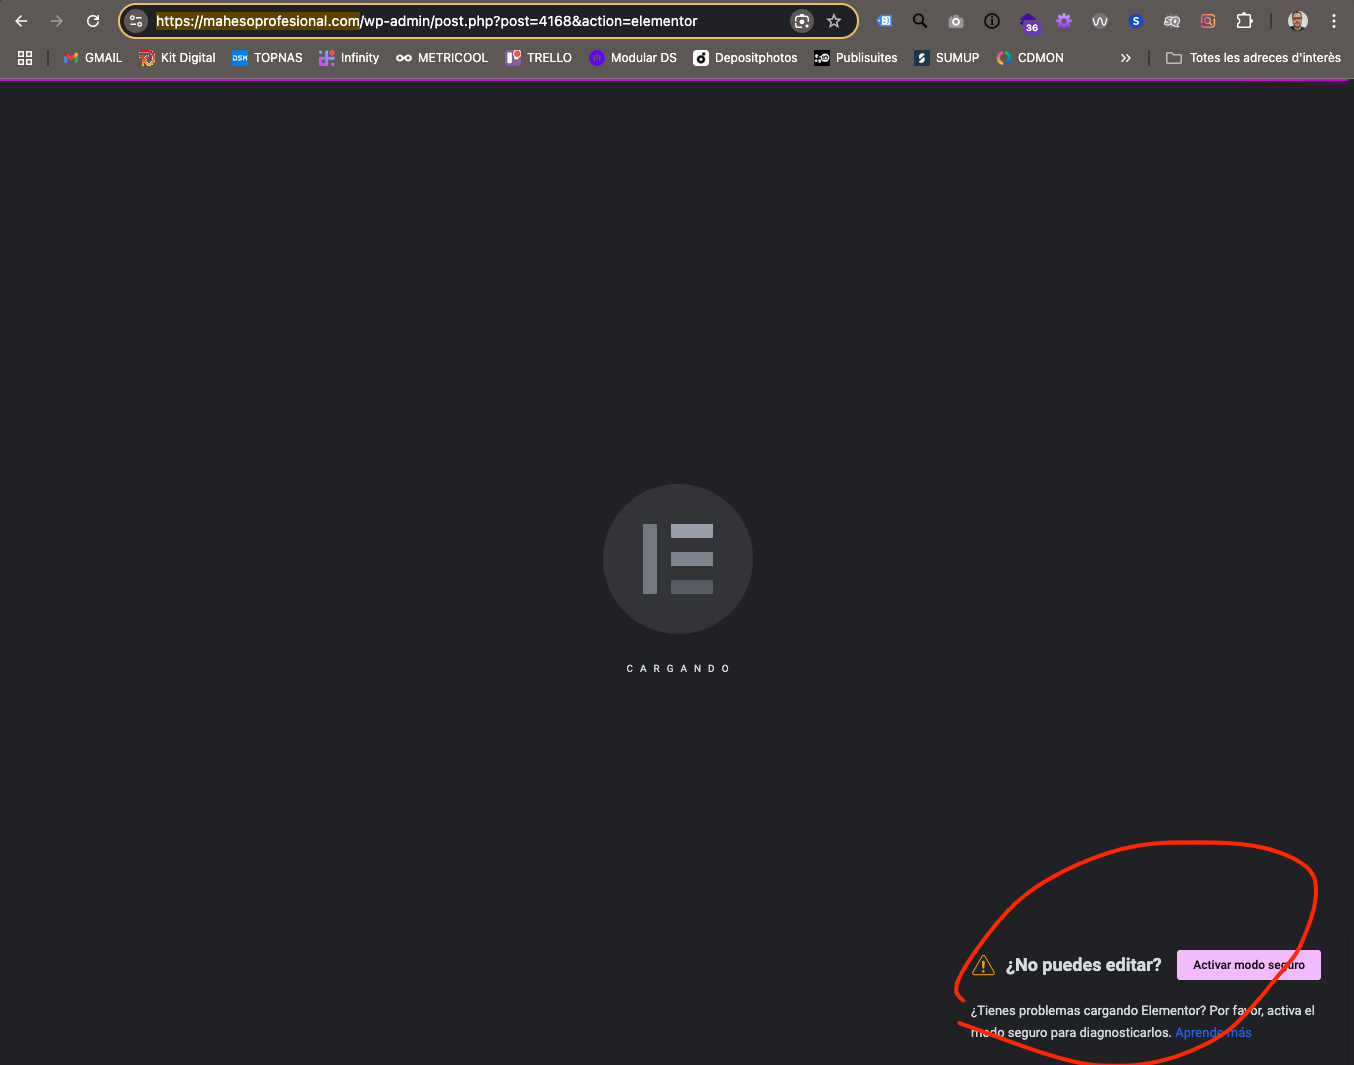The height and width of the screenshot is (1065, 1354).
Task: Open the Totes les adreces d'interès folder
Action: point(1254,58)
